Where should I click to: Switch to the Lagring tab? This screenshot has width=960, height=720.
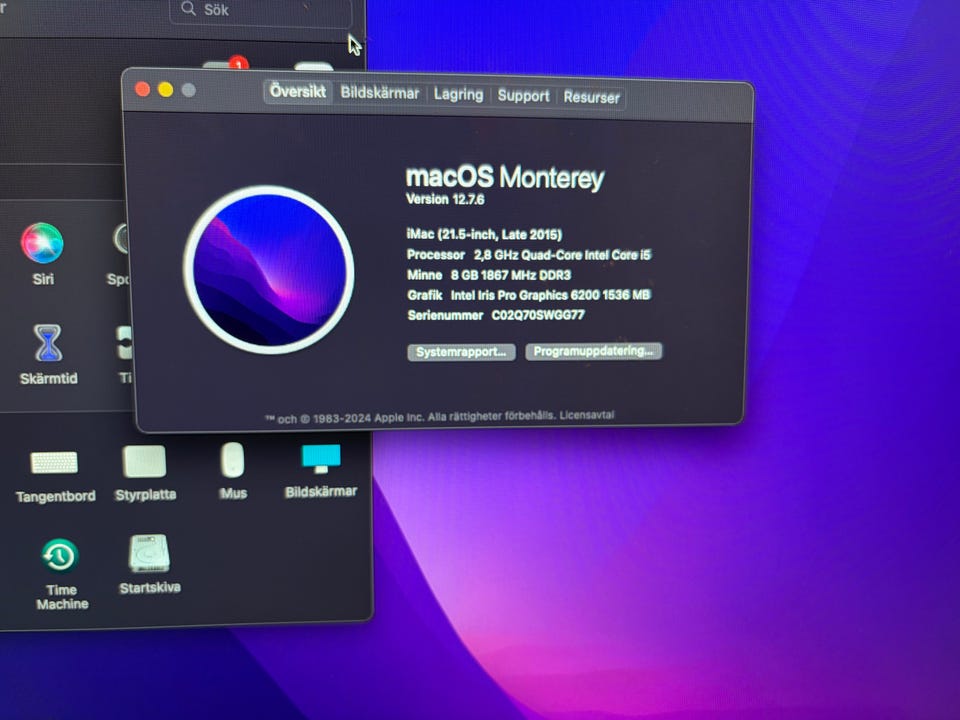[459, 94]
